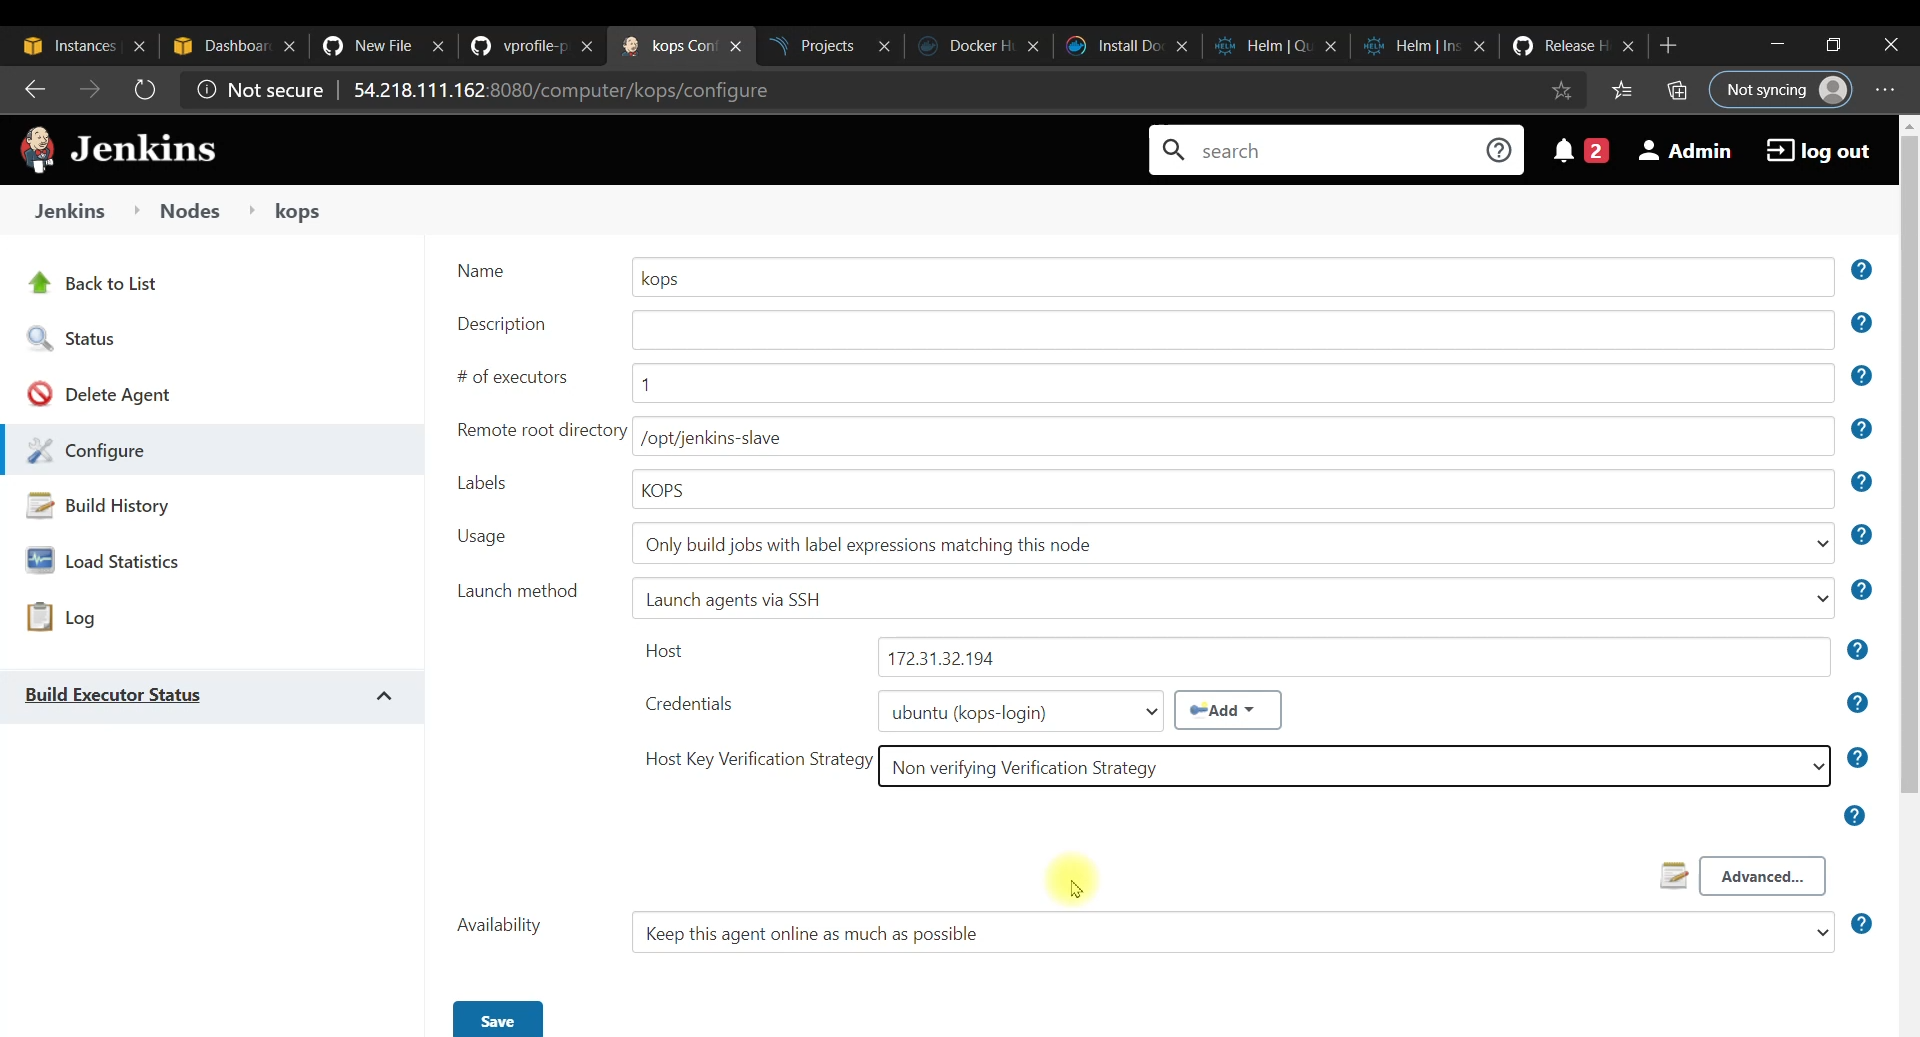Show help for # of executors
Image resolution: width=1920 pixels, height=1037 pixels.
1861,376
